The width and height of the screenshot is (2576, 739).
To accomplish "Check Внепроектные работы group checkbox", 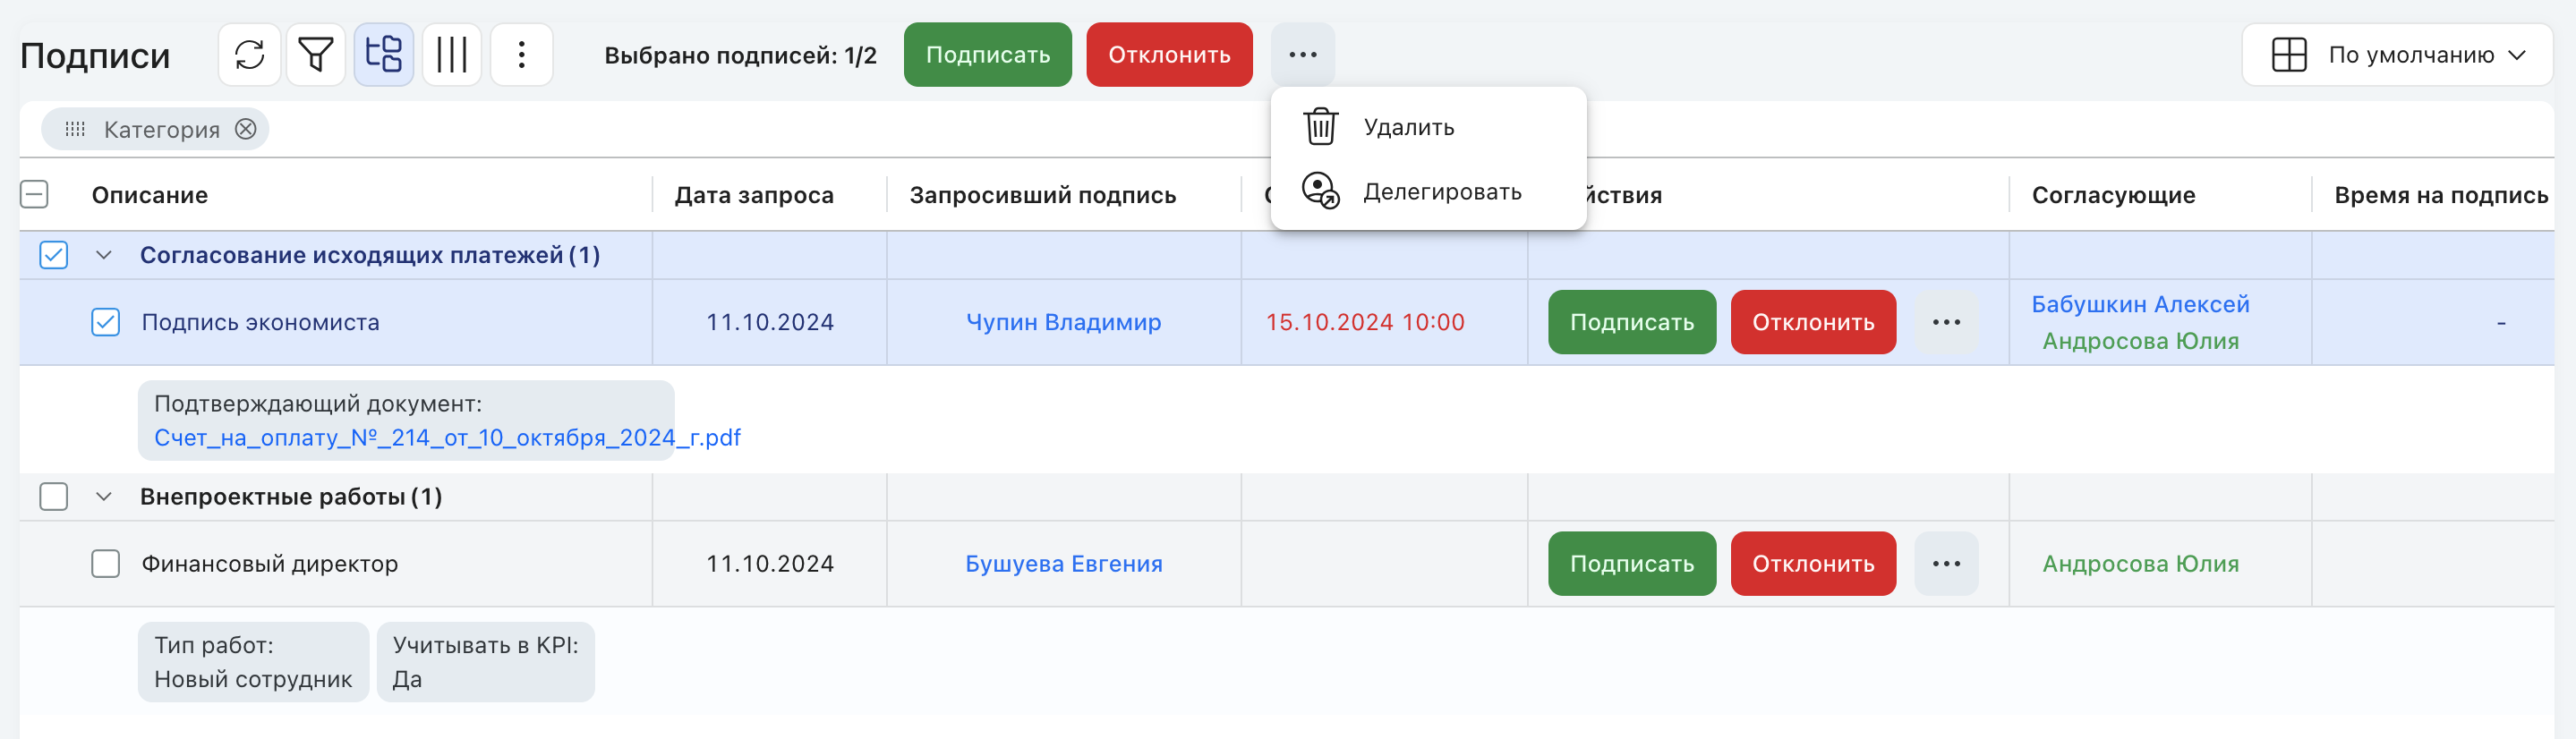I will pos(54,497).
